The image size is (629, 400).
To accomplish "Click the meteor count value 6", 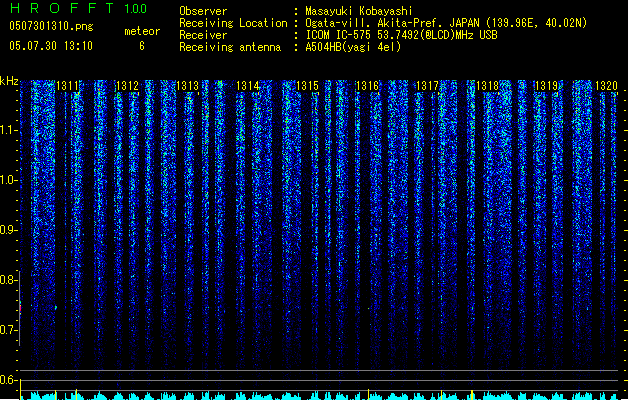I will pyautogui.click(x=142, y=46).
